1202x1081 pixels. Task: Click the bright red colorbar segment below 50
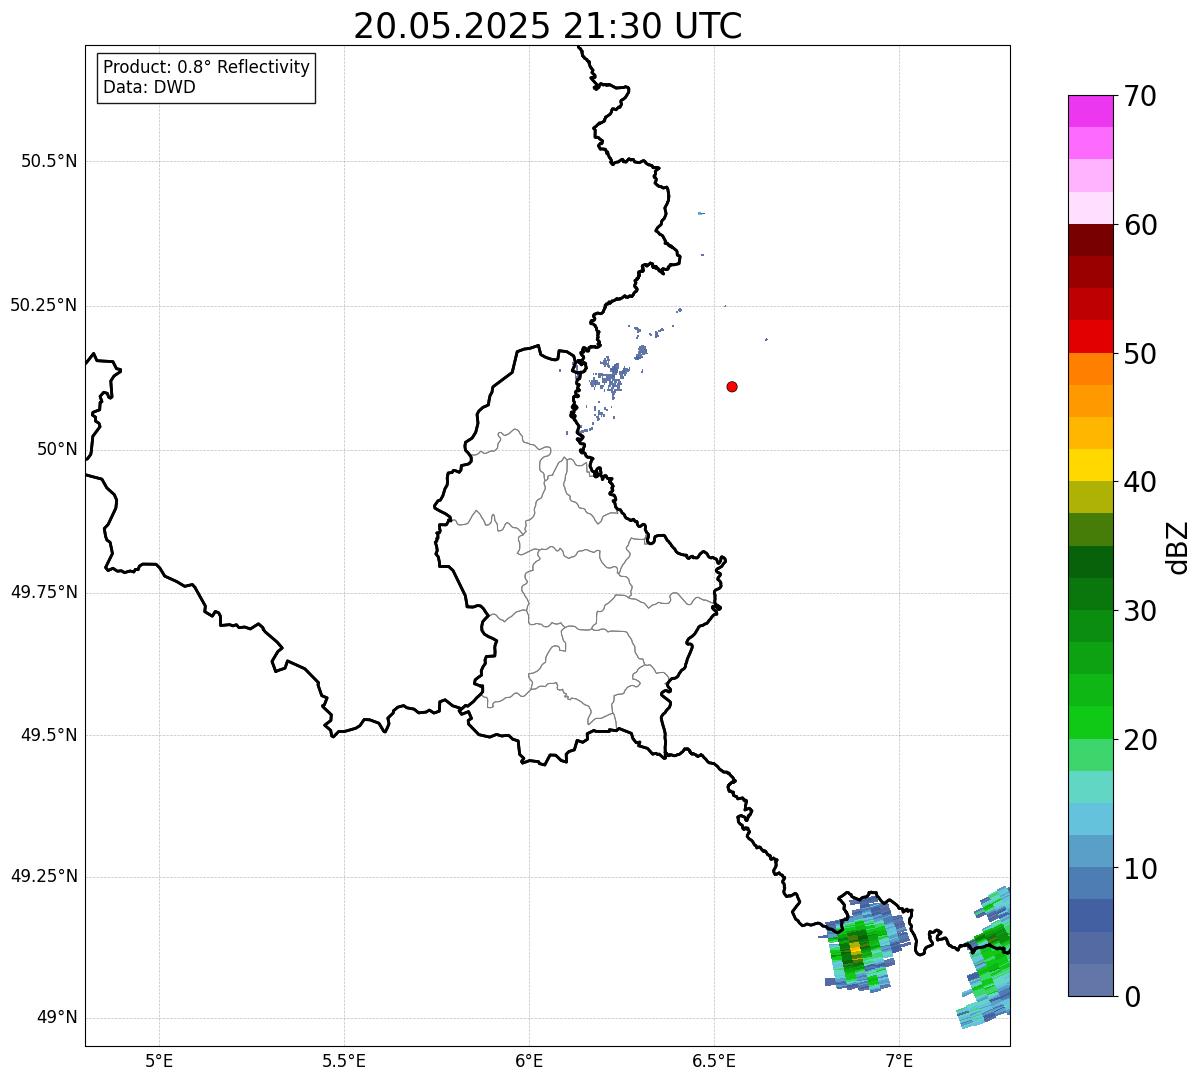tap(1090, 337)
